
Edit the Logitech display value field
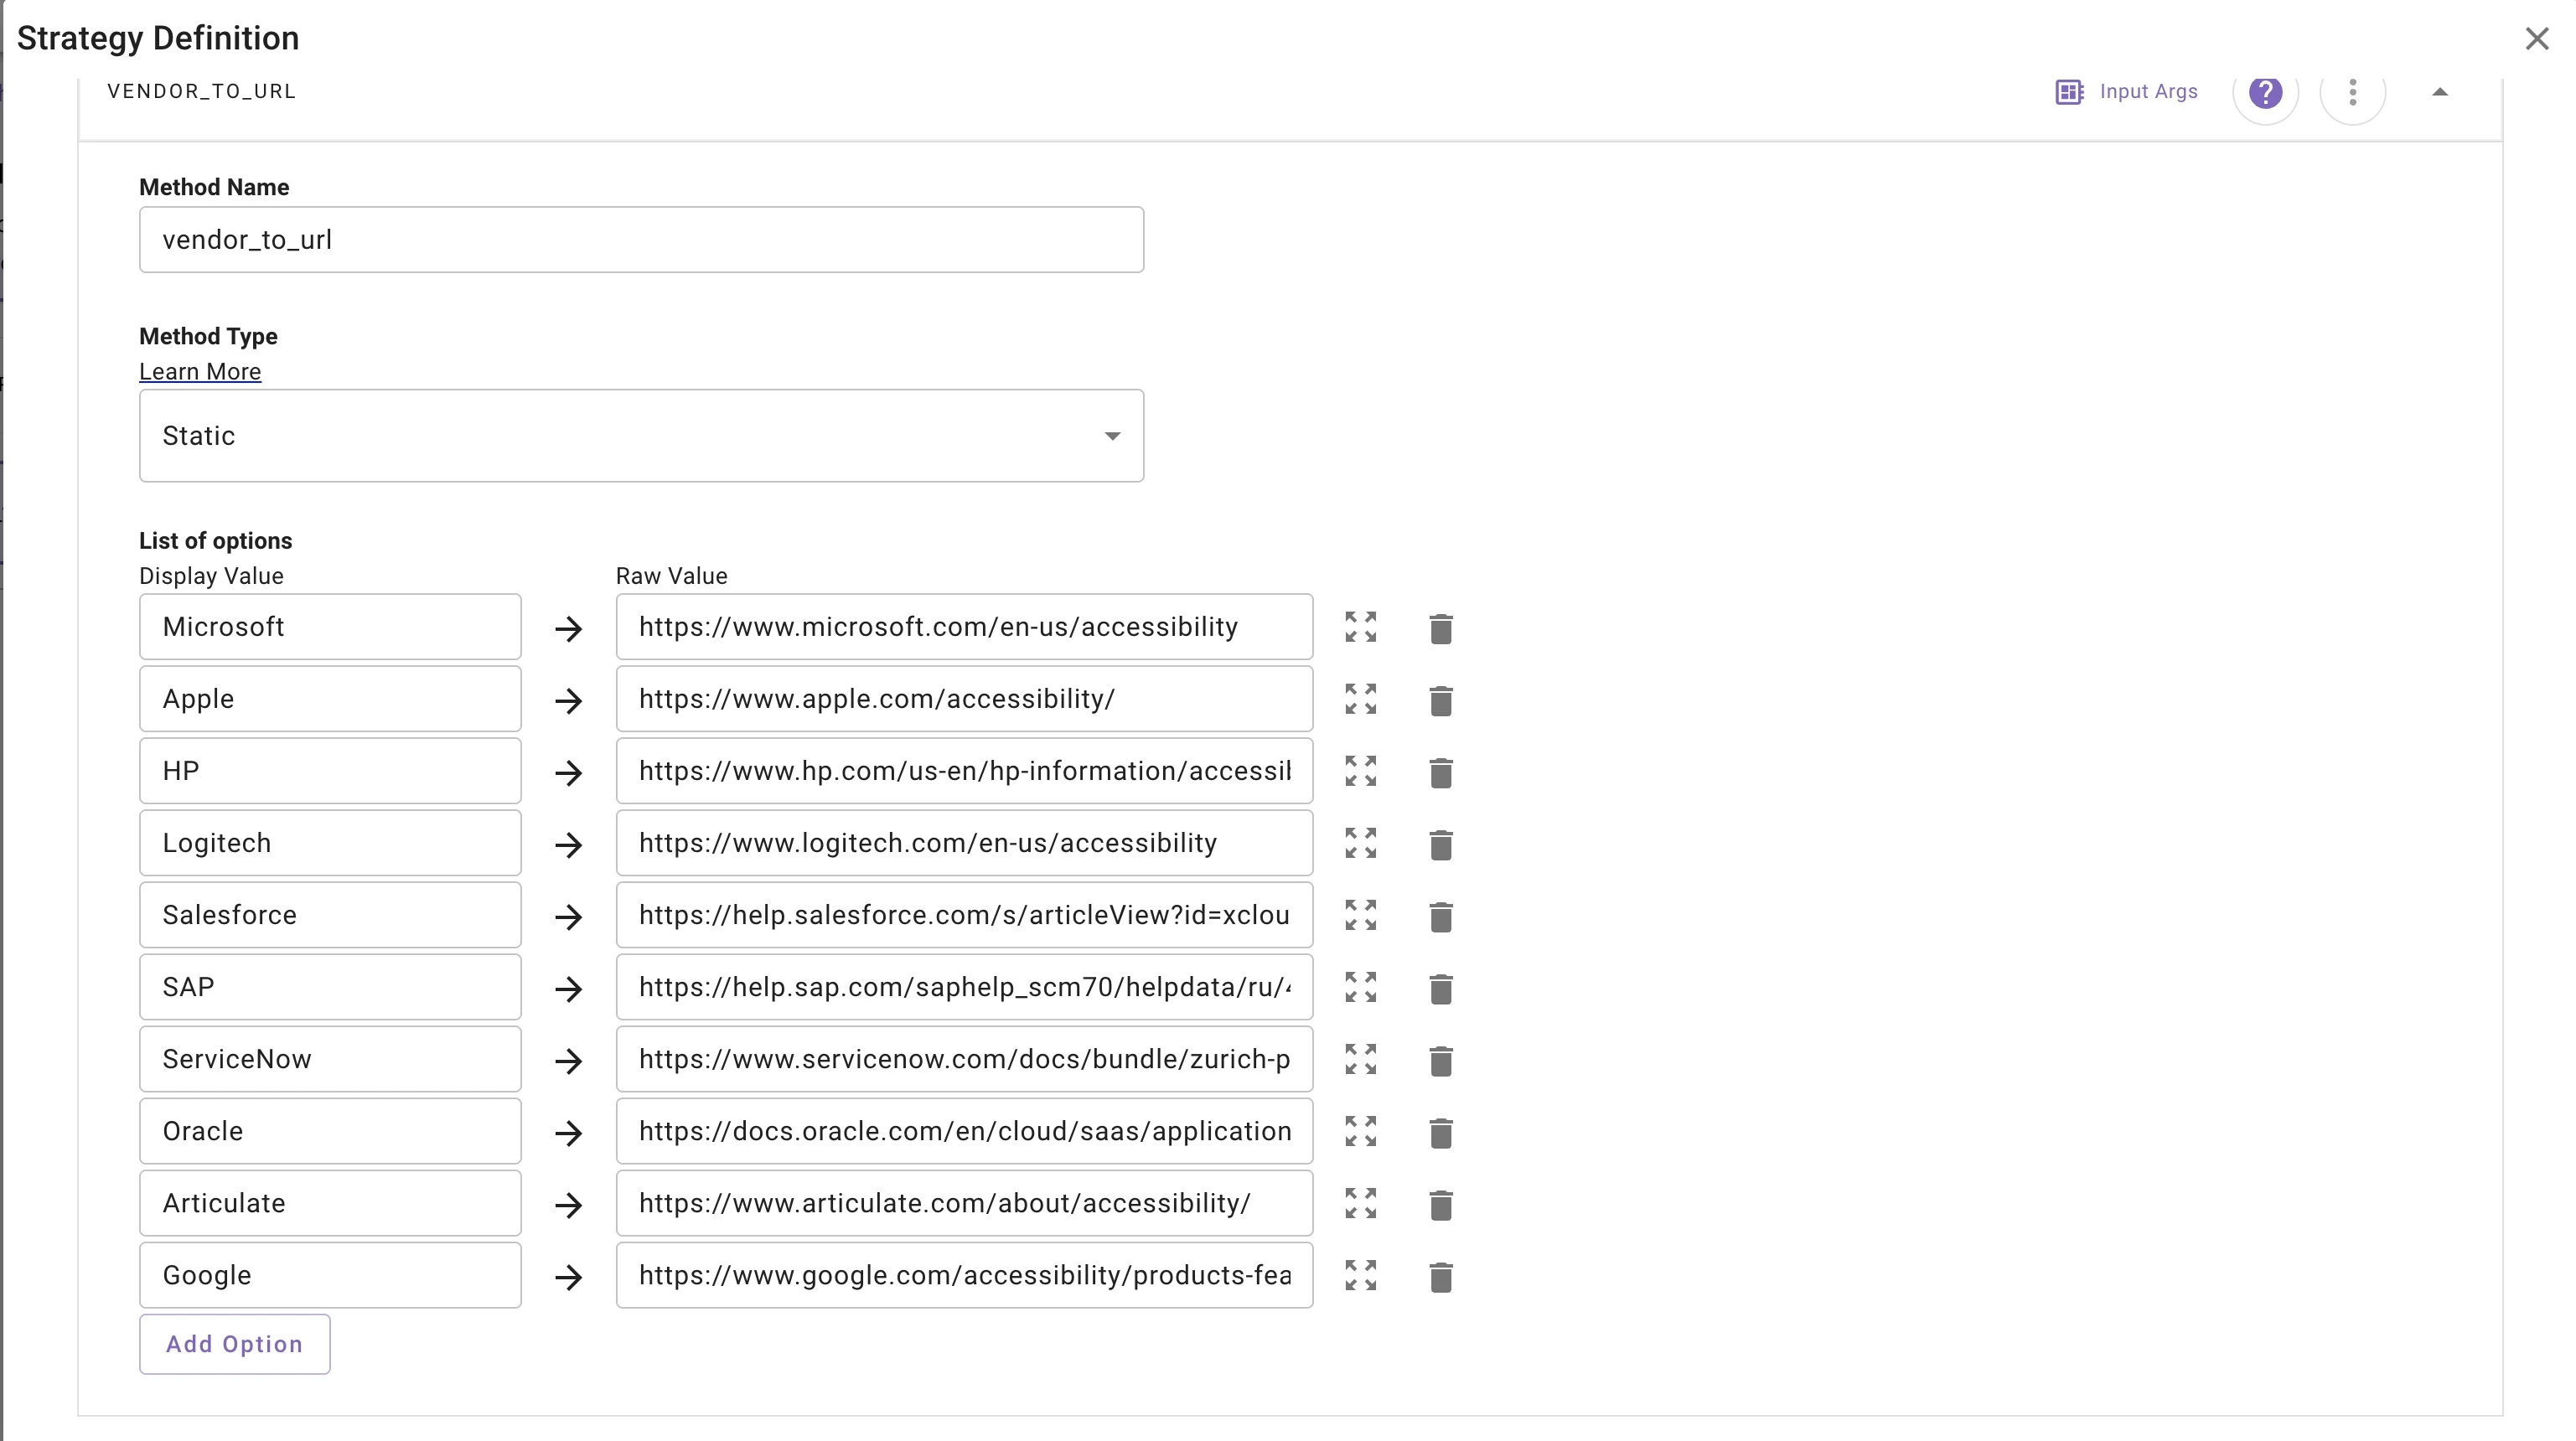tap(330, 843)
